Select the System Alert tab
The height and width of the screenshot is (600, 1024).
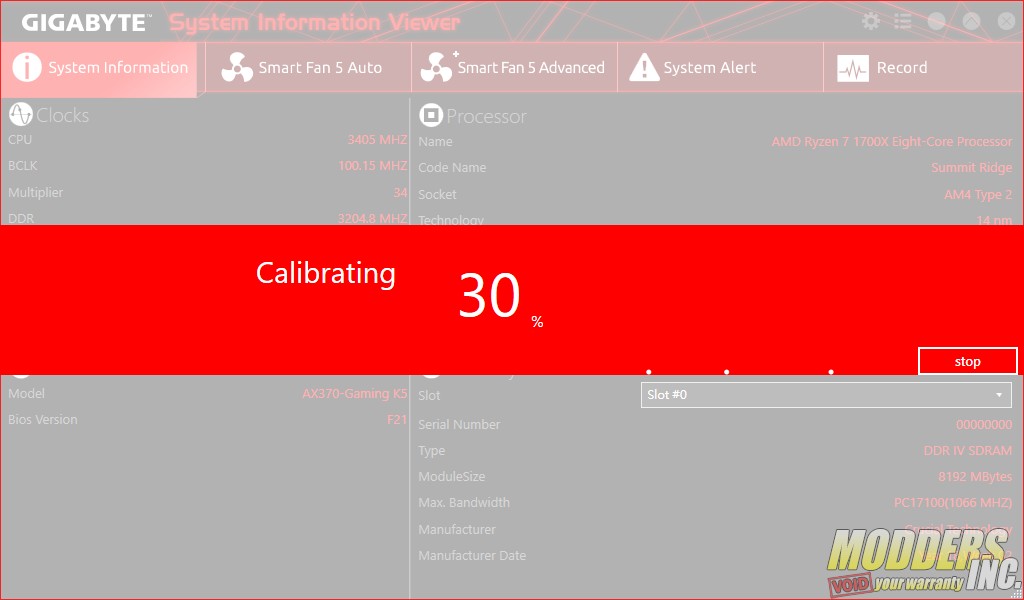(720, 68)
